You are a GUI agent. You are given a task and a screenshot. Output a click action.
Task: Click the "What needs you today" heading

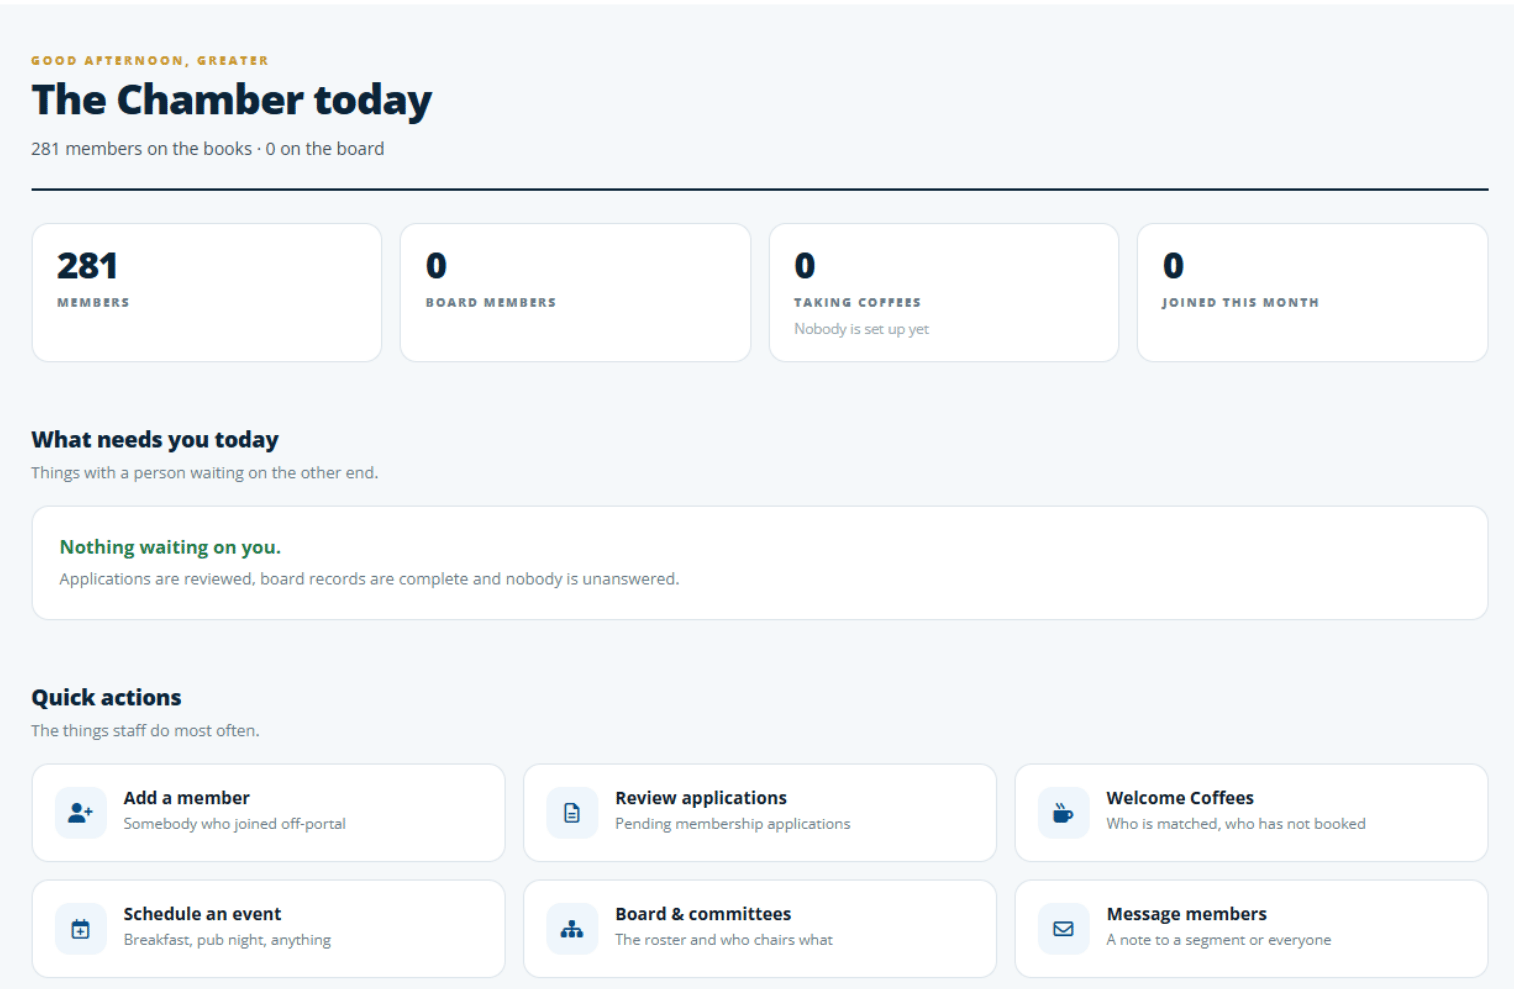pyautogui.click(x=155, y=440)
